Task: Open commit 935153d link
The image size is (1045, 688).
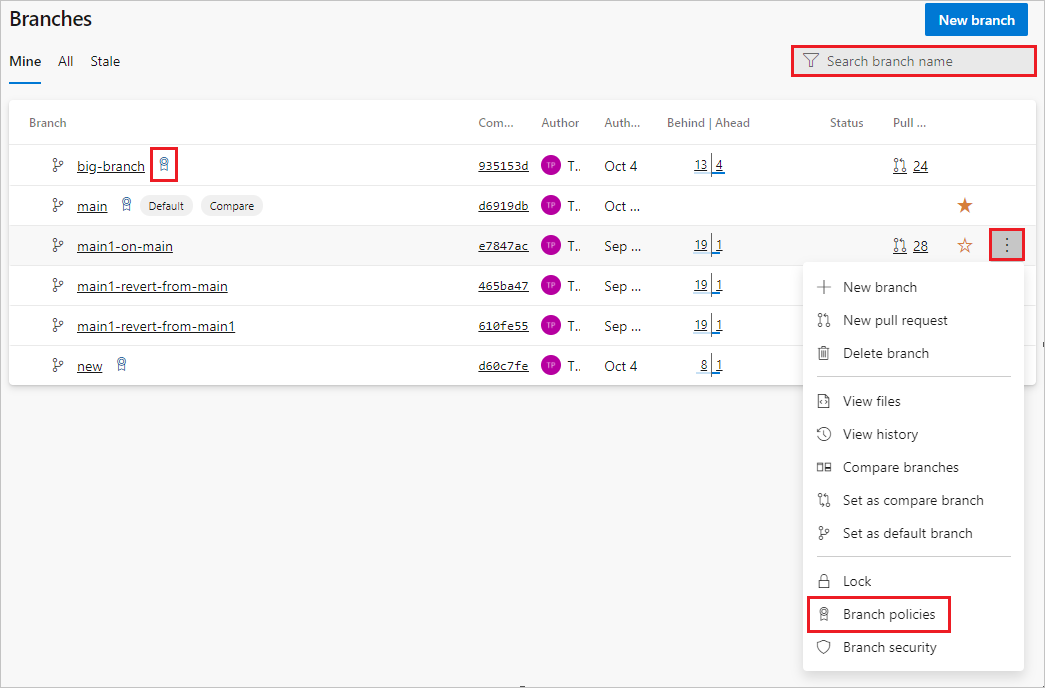Action: click(503, 165)
